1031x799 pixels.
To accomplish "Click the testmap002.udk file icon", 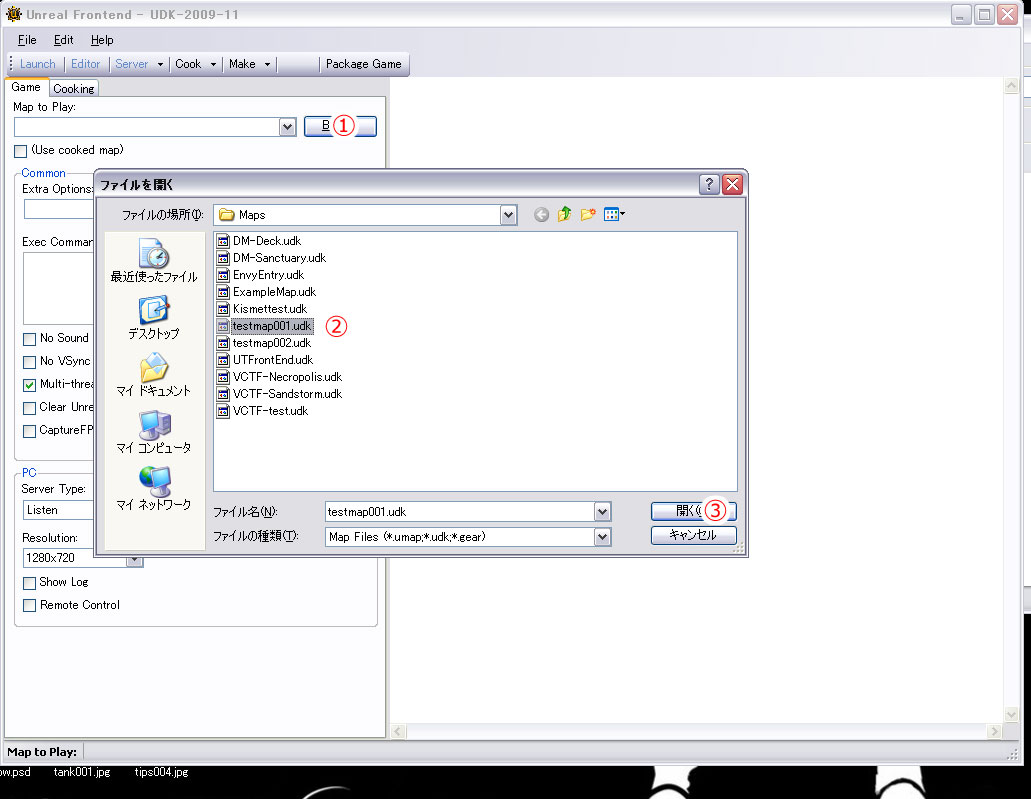I will coord(224,343).
